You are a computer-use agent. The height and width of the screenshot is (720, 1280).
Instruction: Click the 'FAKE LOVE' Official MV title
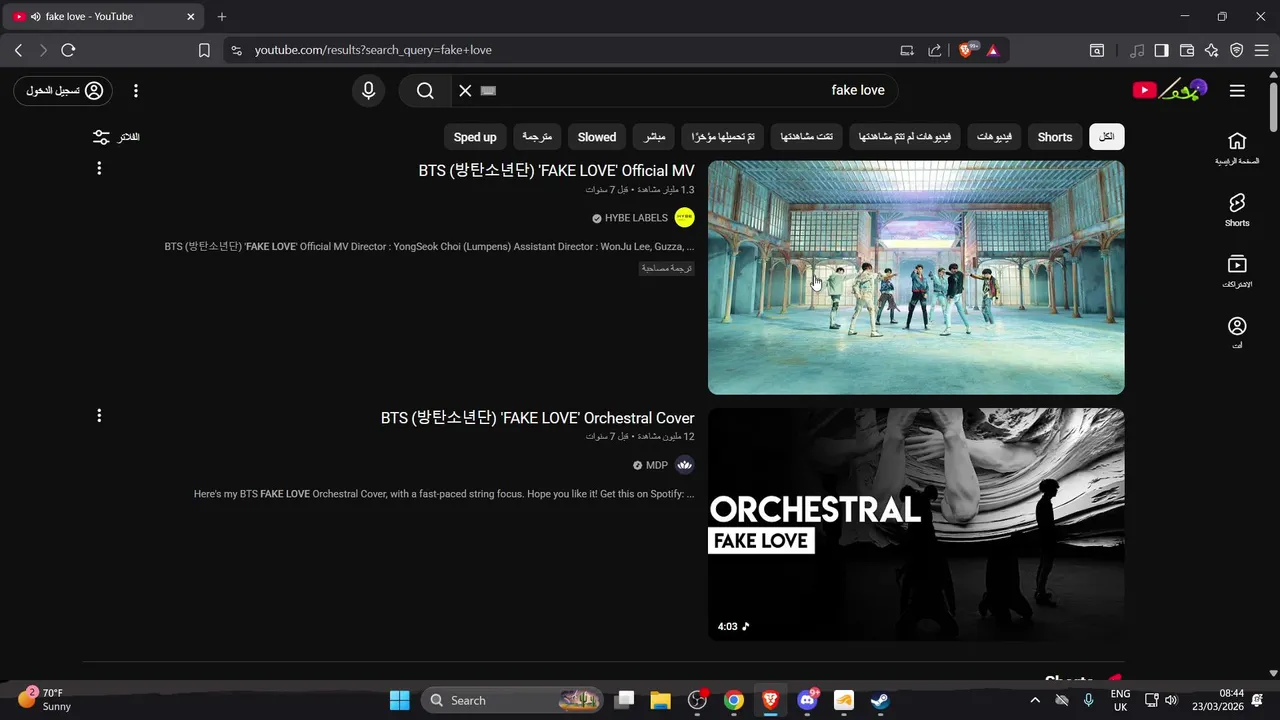pos(556,171)
